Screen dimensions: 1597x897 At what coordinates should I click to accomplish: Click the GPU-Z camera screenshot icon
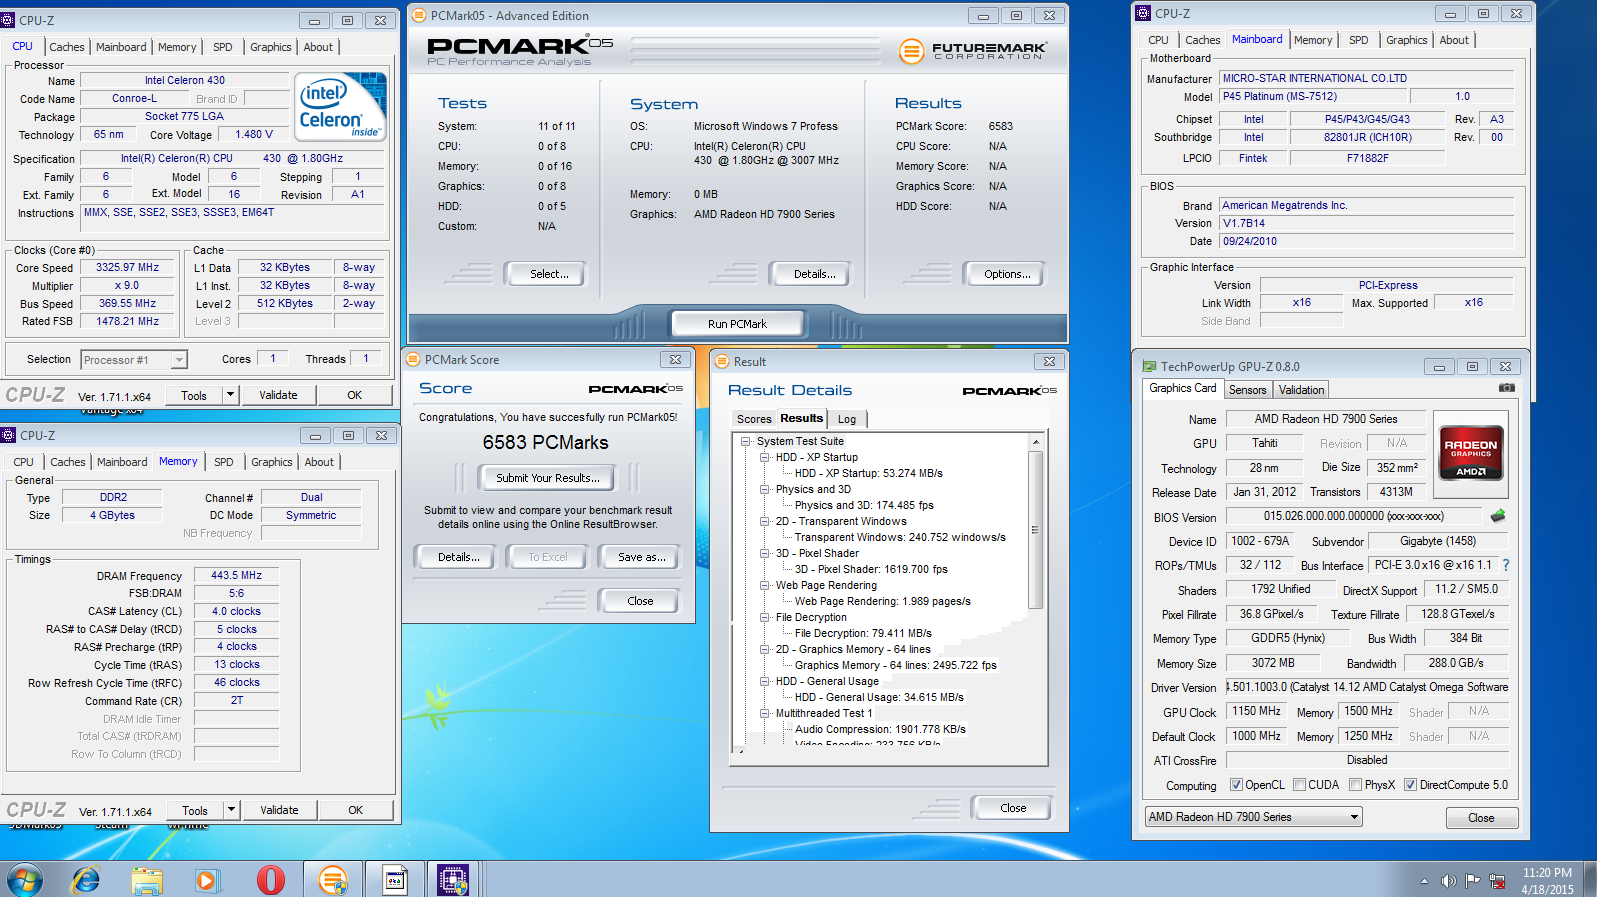pyautogui.click(x=1507, y=388)
